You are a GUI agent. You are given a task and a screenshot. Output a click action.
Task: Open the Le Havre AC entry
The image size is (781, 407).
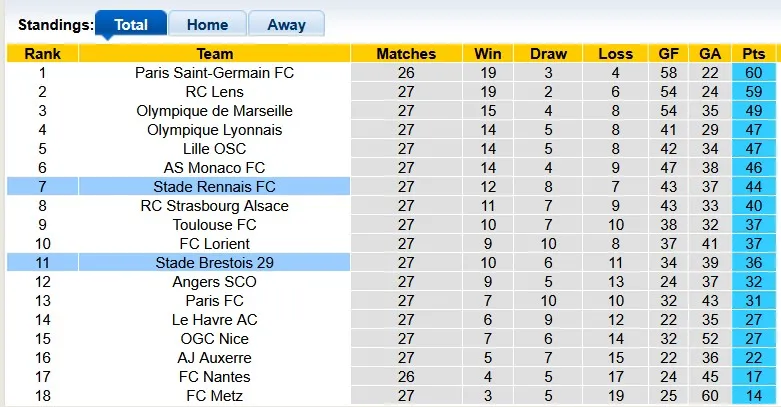point(214,320)
